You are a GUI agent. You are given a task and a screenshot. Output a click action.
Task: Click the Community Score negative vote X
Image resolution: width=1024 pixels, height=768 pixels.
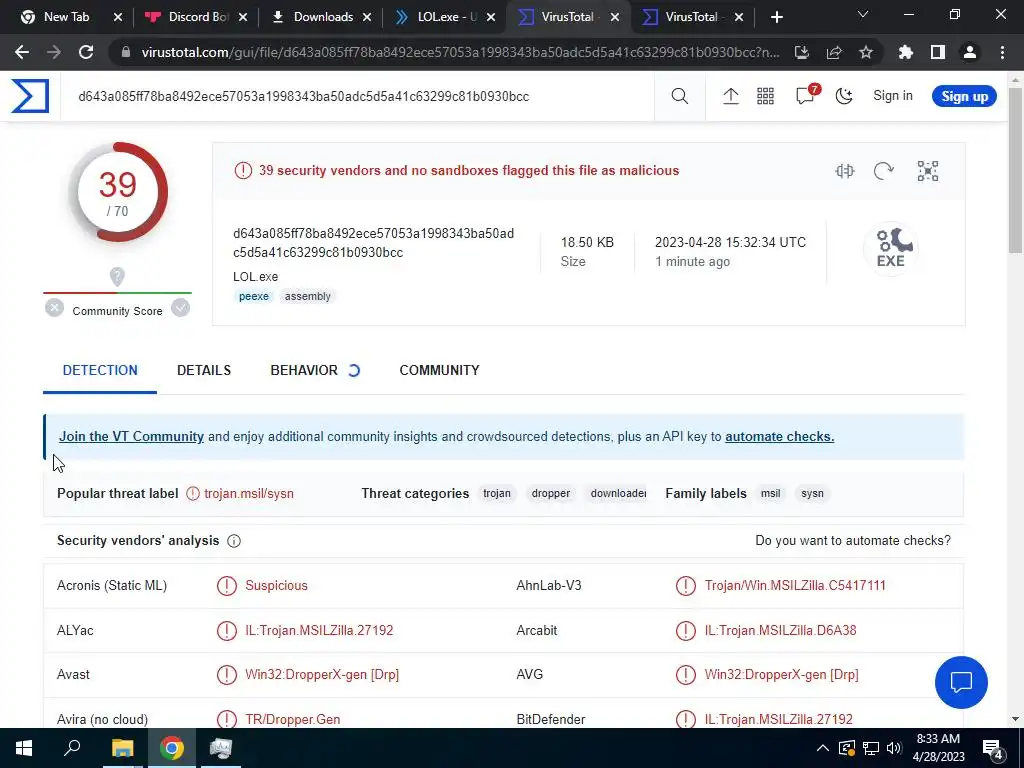pos(55,308)
